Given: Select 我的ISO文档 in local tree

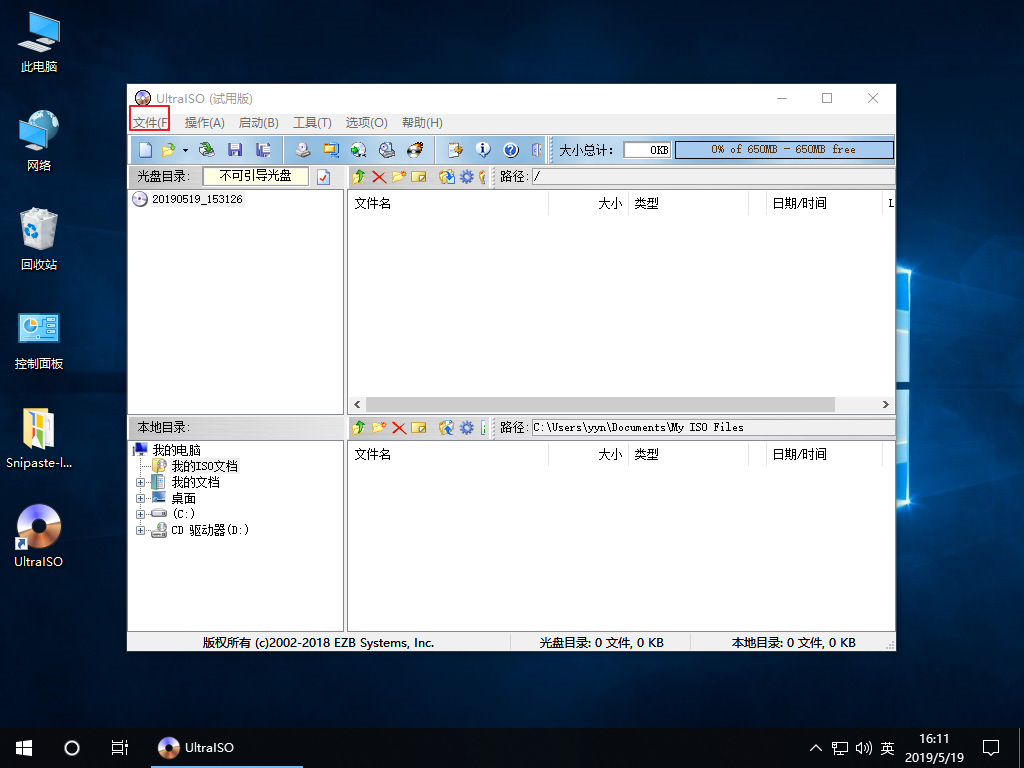Looking at the screenshot, I should click(x=204, y=466).
